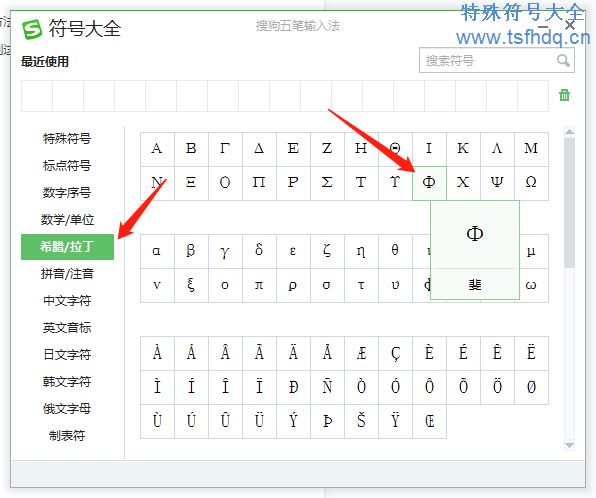This screenshot has height=498, width=596.
Task: Open the 特殊符号 category
Action: click(x=67, y=139)
